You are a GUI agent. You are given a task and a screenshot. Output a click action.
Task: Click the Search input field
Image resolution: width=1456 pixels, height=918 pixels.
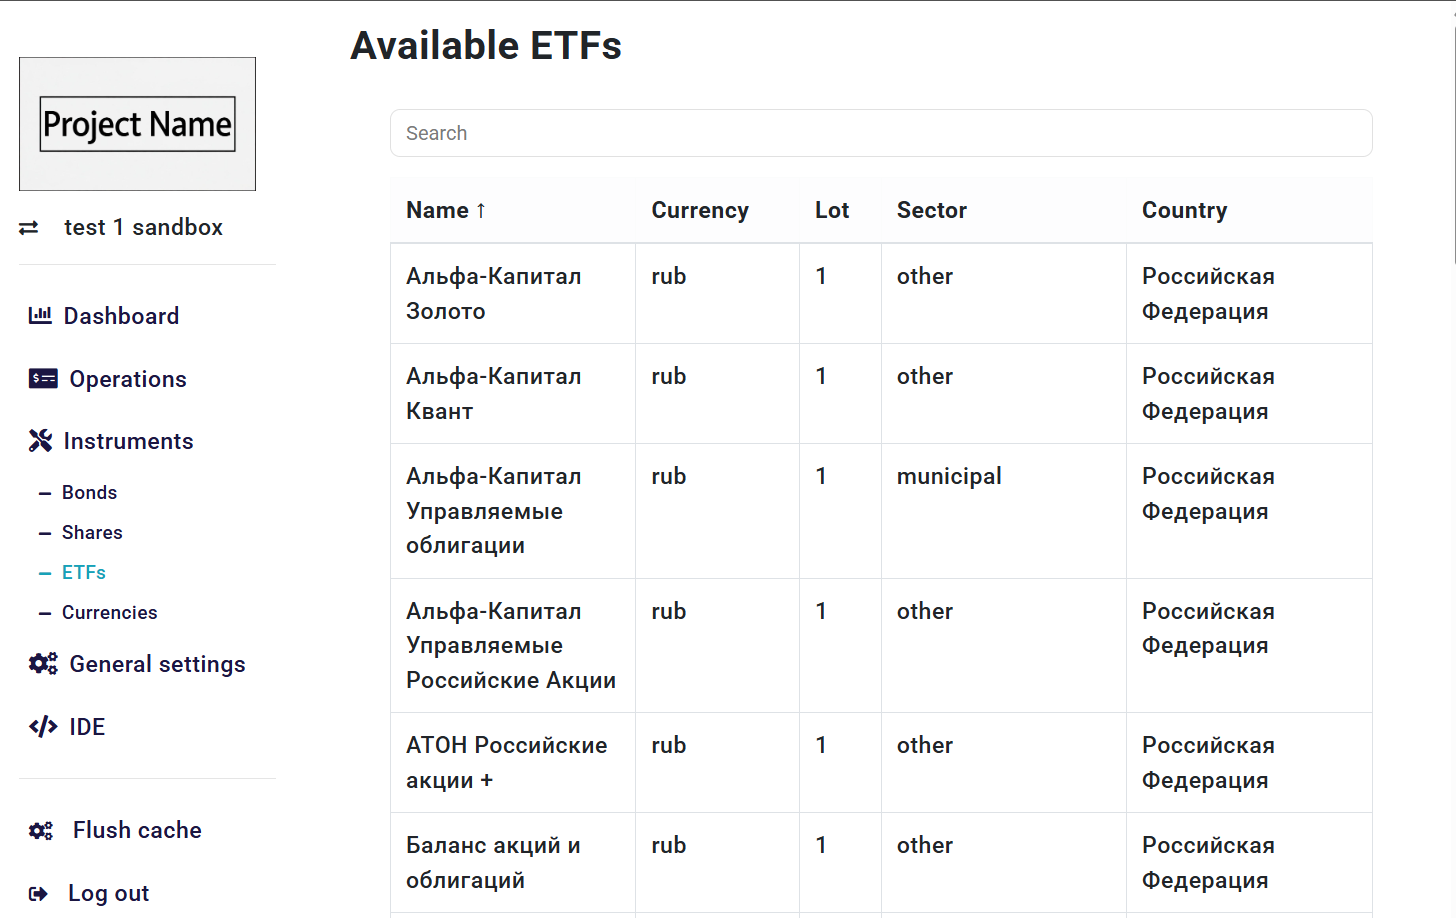[x=880, y=133]
